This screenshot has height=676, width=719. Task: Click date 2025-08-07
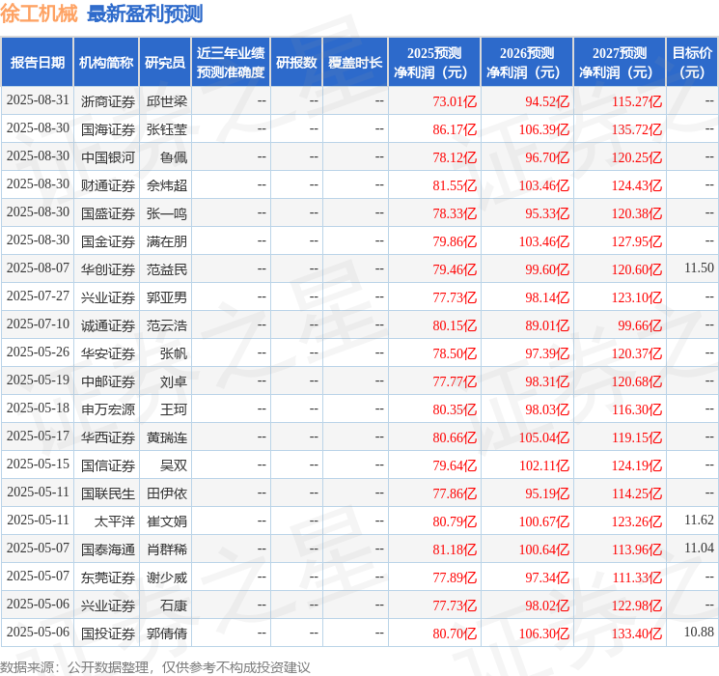pyautogui.click(x=38, y=268)
